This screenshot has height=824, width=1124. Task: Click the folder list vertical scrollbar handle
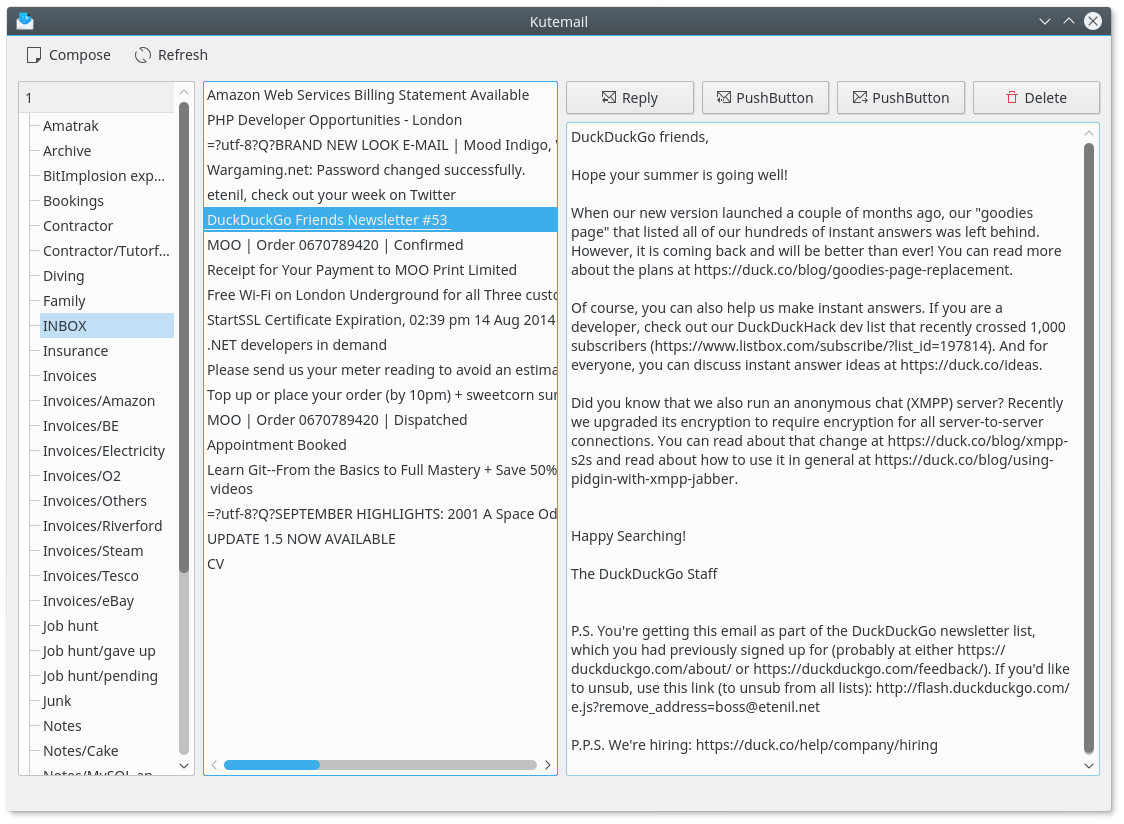pos(184,337)
